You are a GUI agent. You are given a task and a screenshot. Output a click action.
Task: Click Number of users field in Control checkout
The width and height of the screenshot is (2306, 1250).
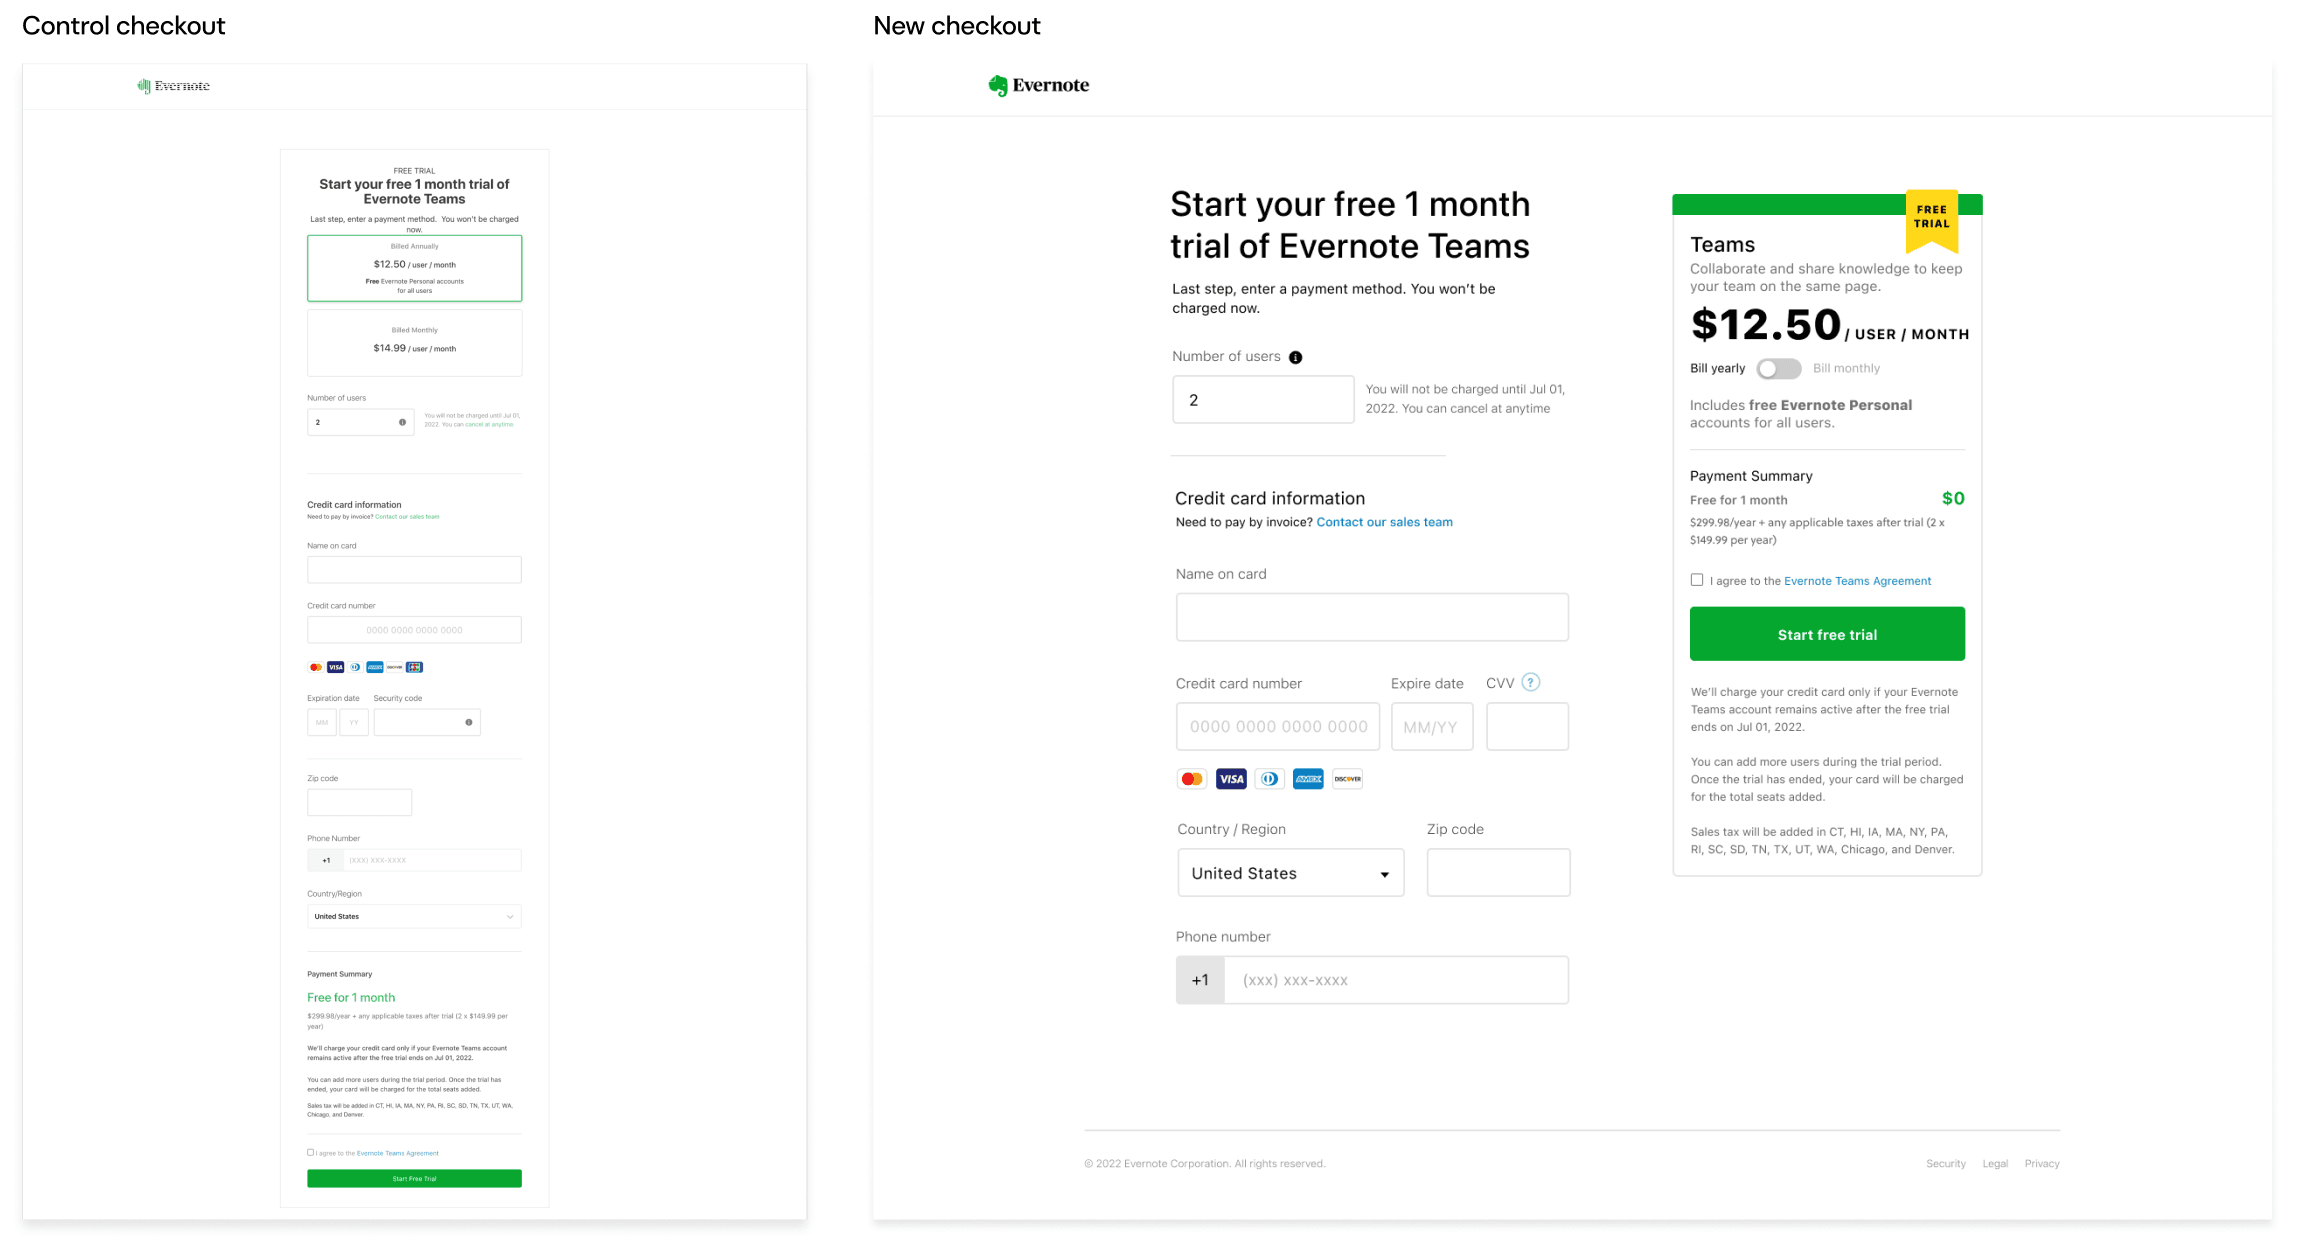pyautogui.click(x=360, y=422)
